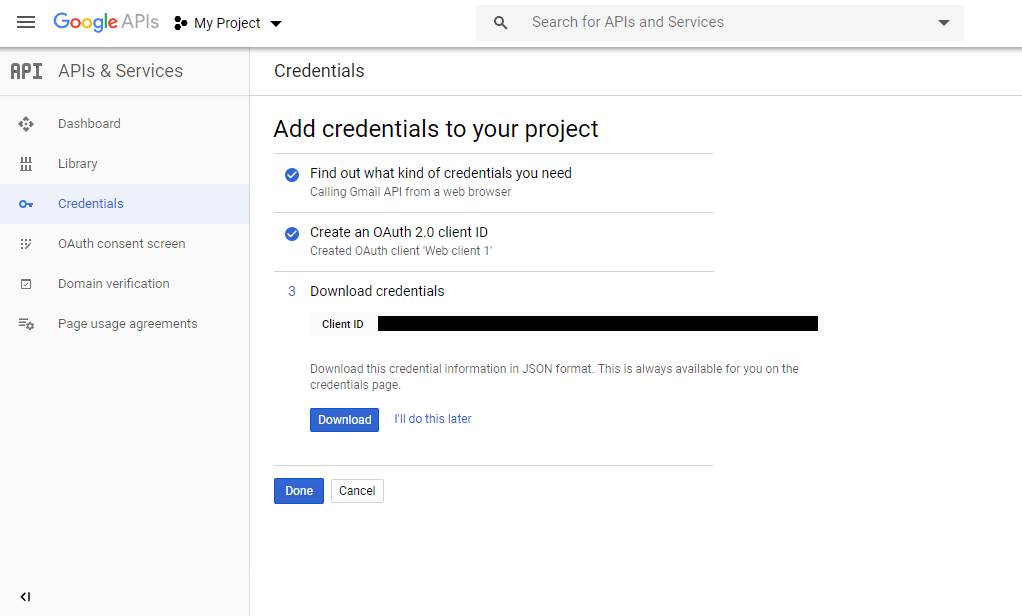Click 'Created OAuth client Web client 1' text

(401, 251)
